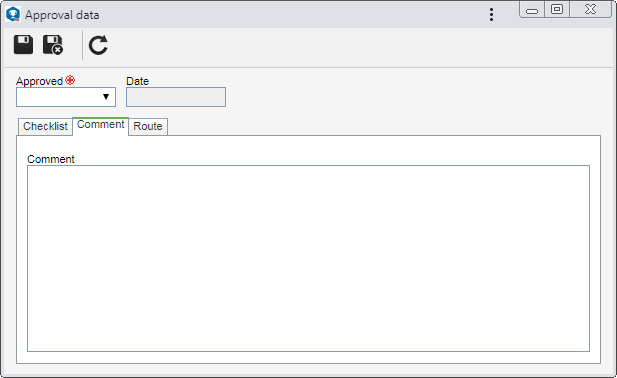Minimize the Approval data window
The width and height of the screenshot is (617, 378).
click(532, 10)
